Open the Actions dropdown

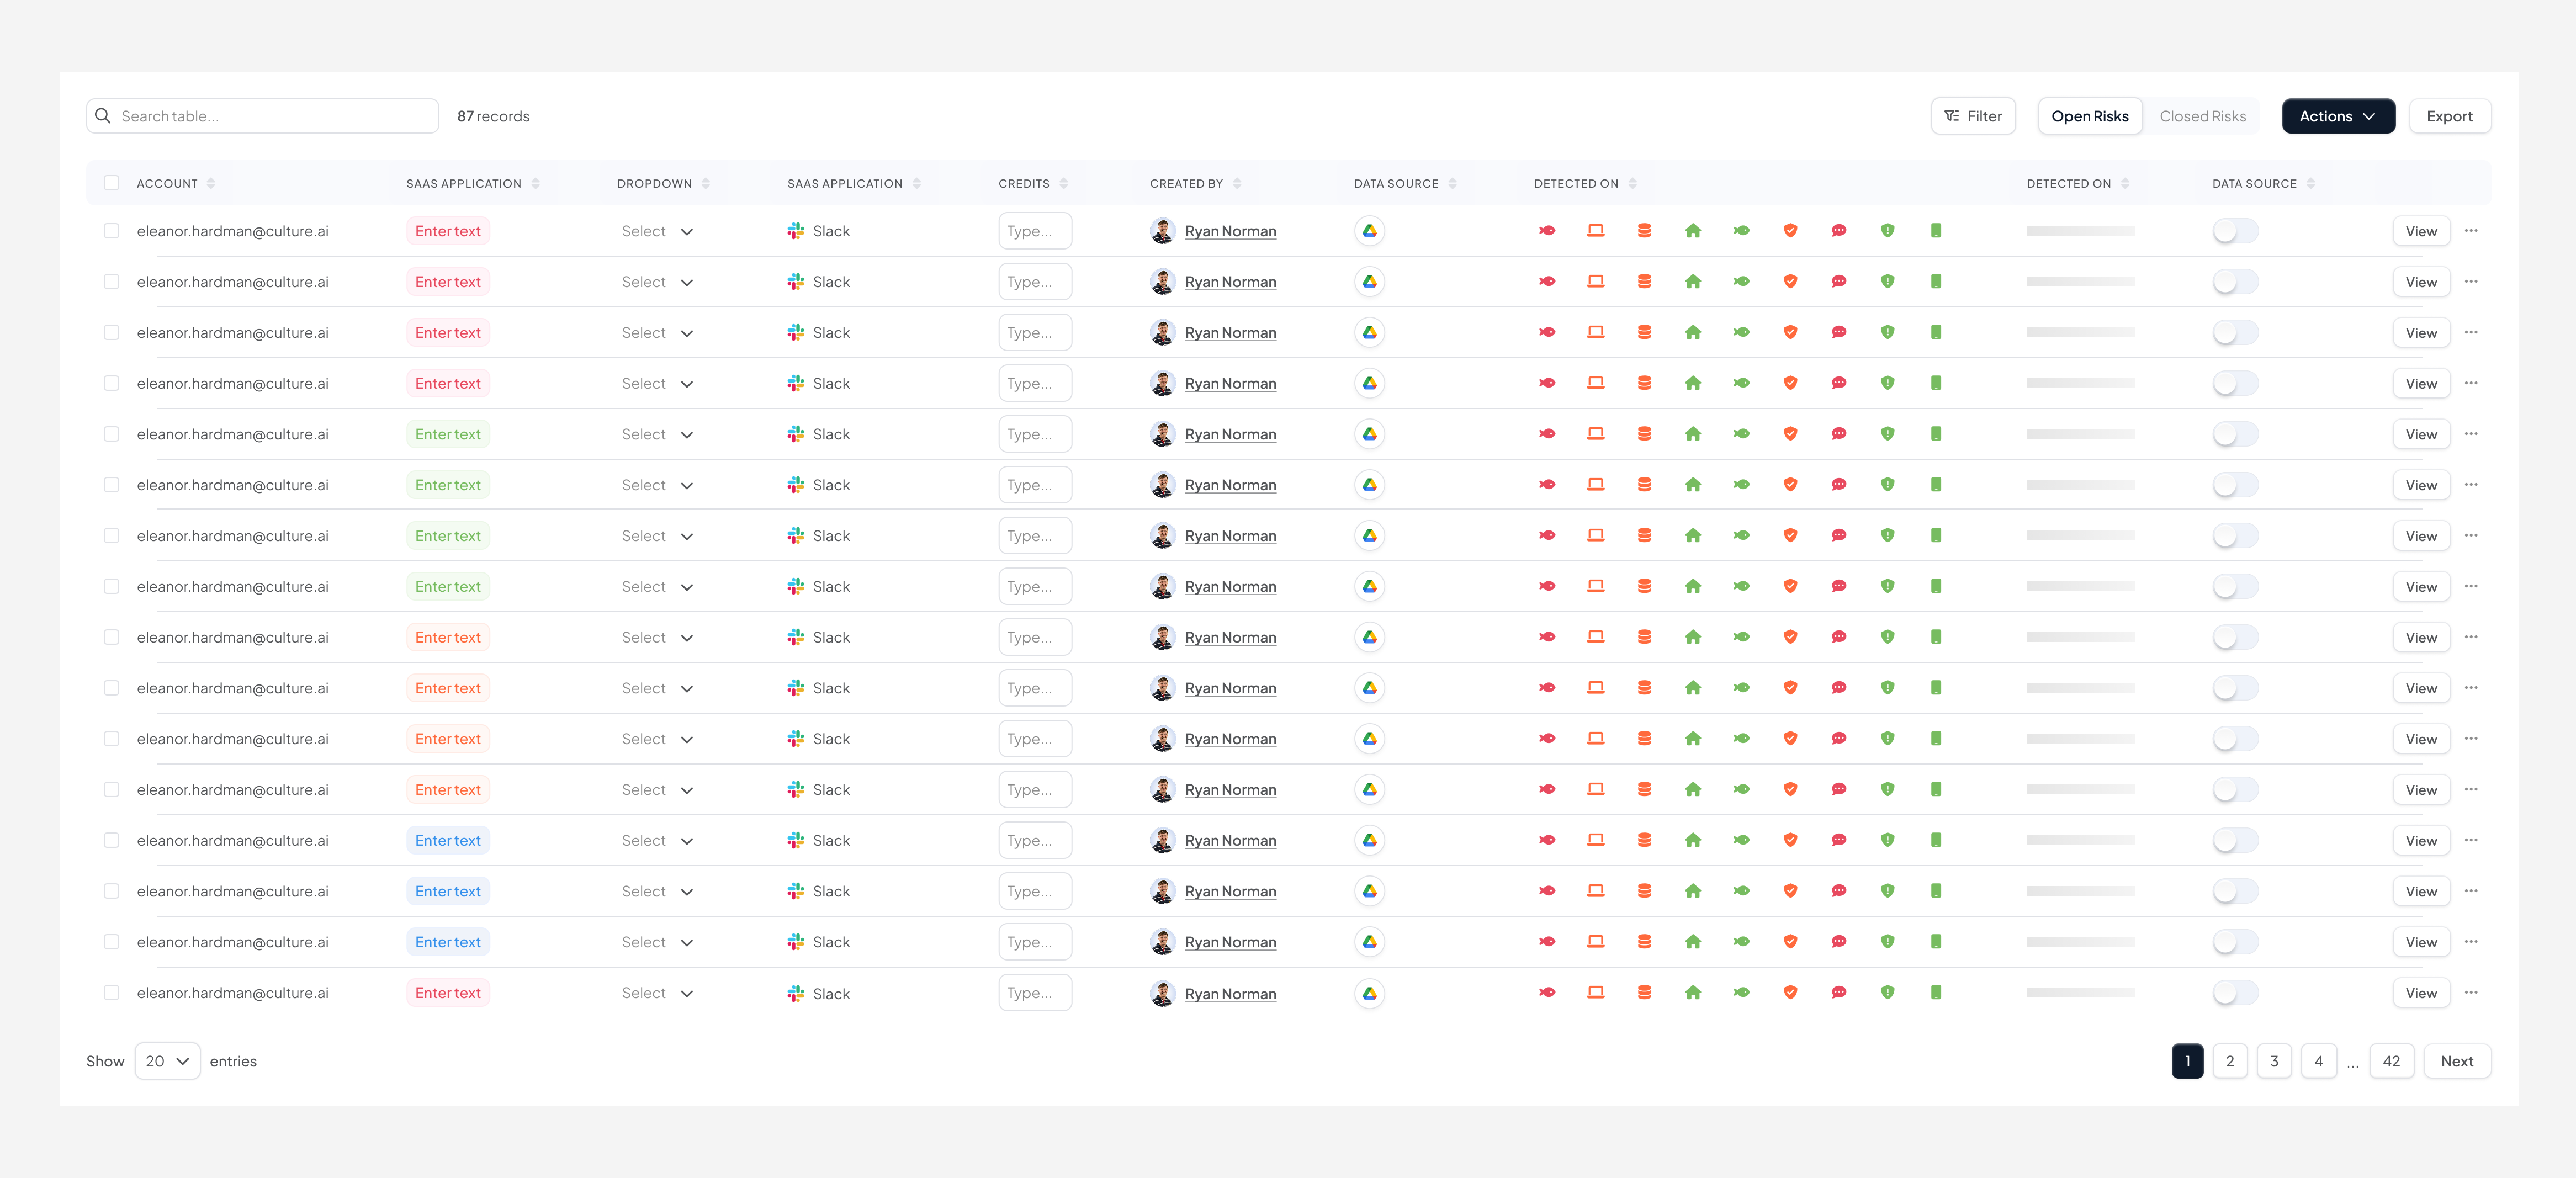tap(2338, 115)
